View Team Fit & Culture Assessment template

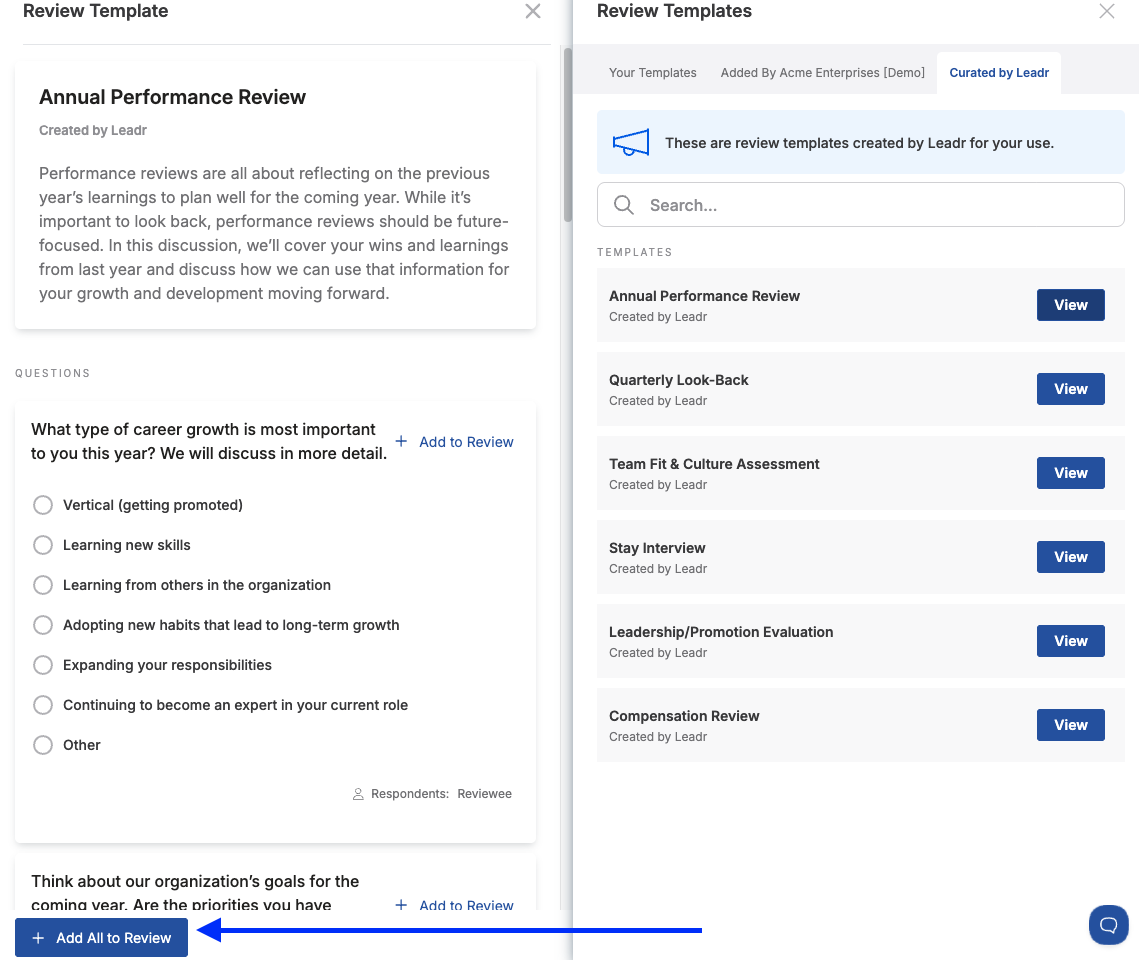[x=1070, y=473]
